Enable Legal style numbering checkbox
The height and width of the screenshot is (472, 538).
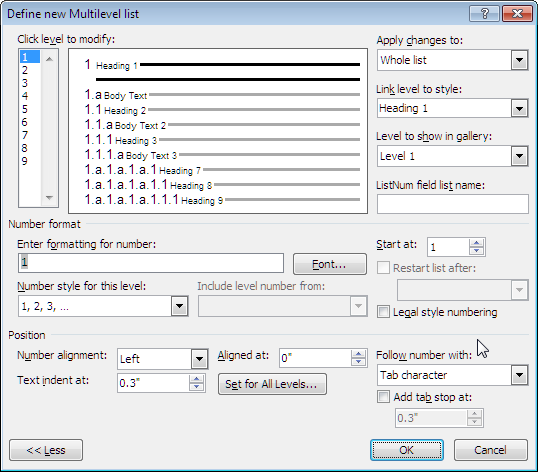click(383, 312)
